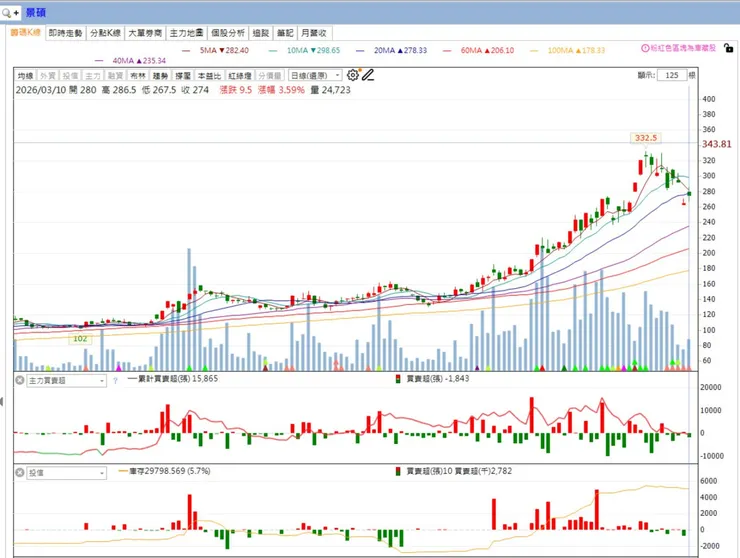The image size is (740, 558).
Task: Click the 粉紅色區塊為庫藏股 notice text
Action: [683, 48]
